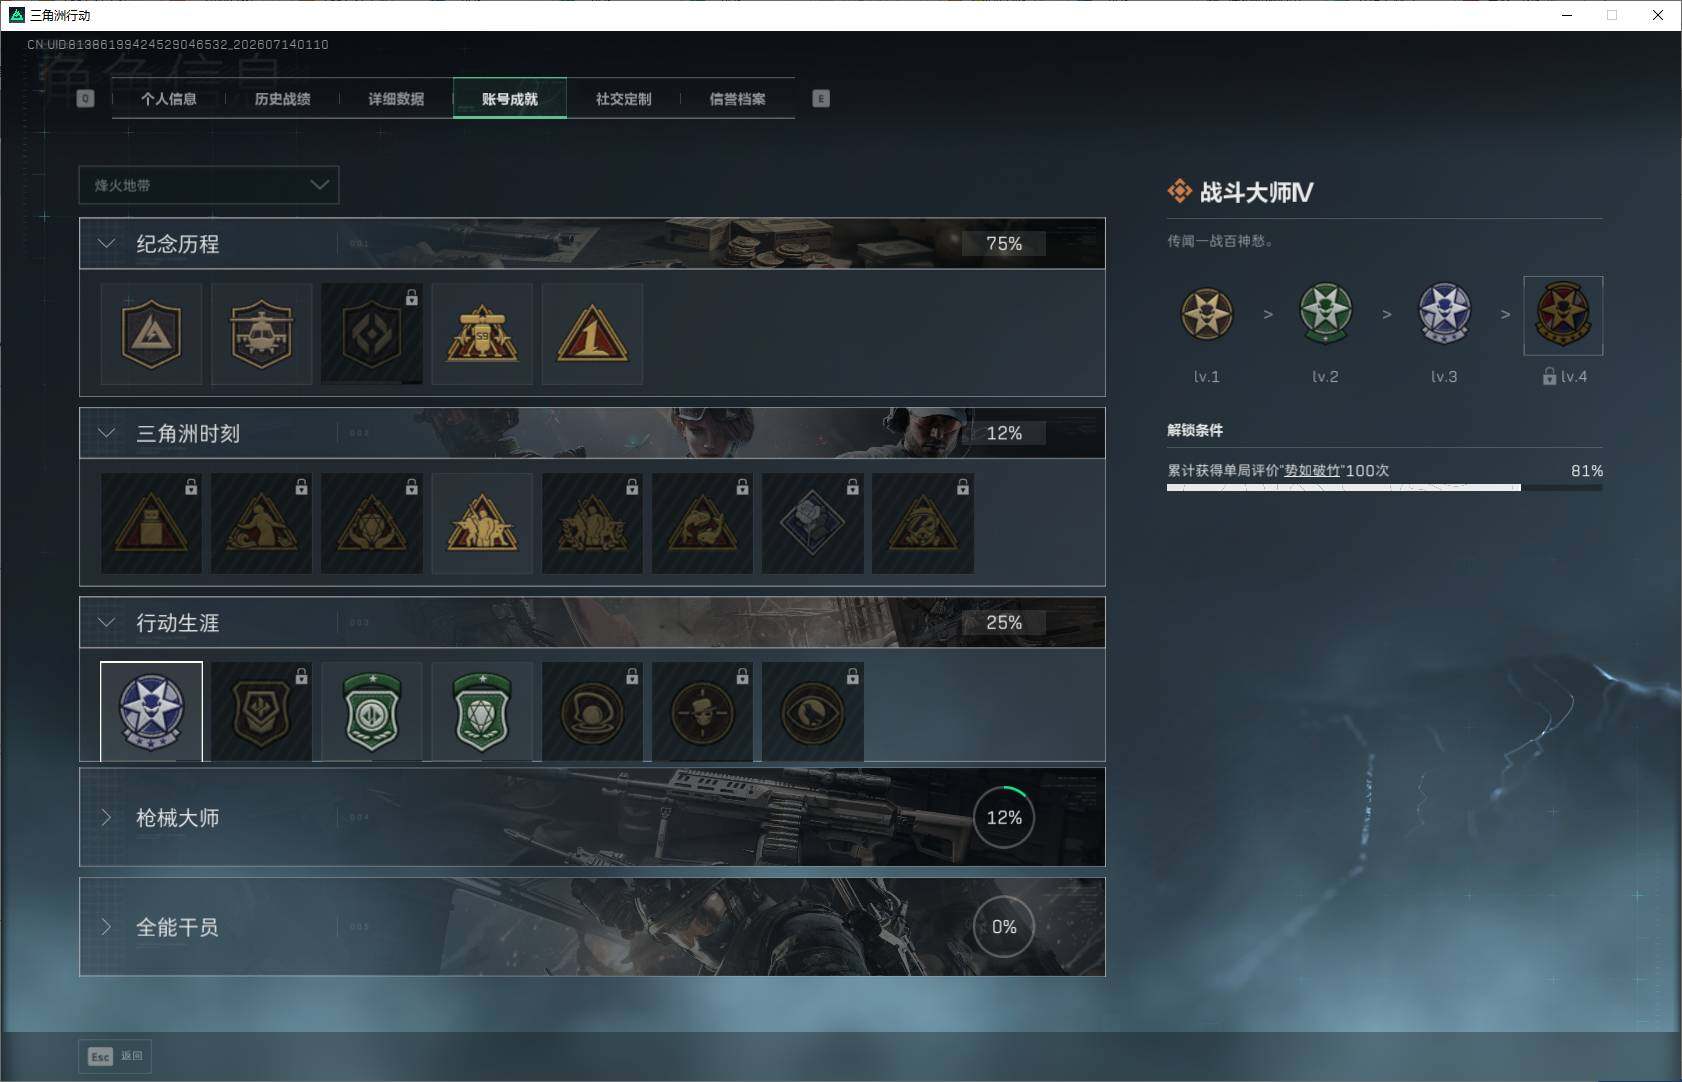This screenshot has height=1082, width=1682.
Task: Collapse the 纪念历程 section
Action: (106, 243)
